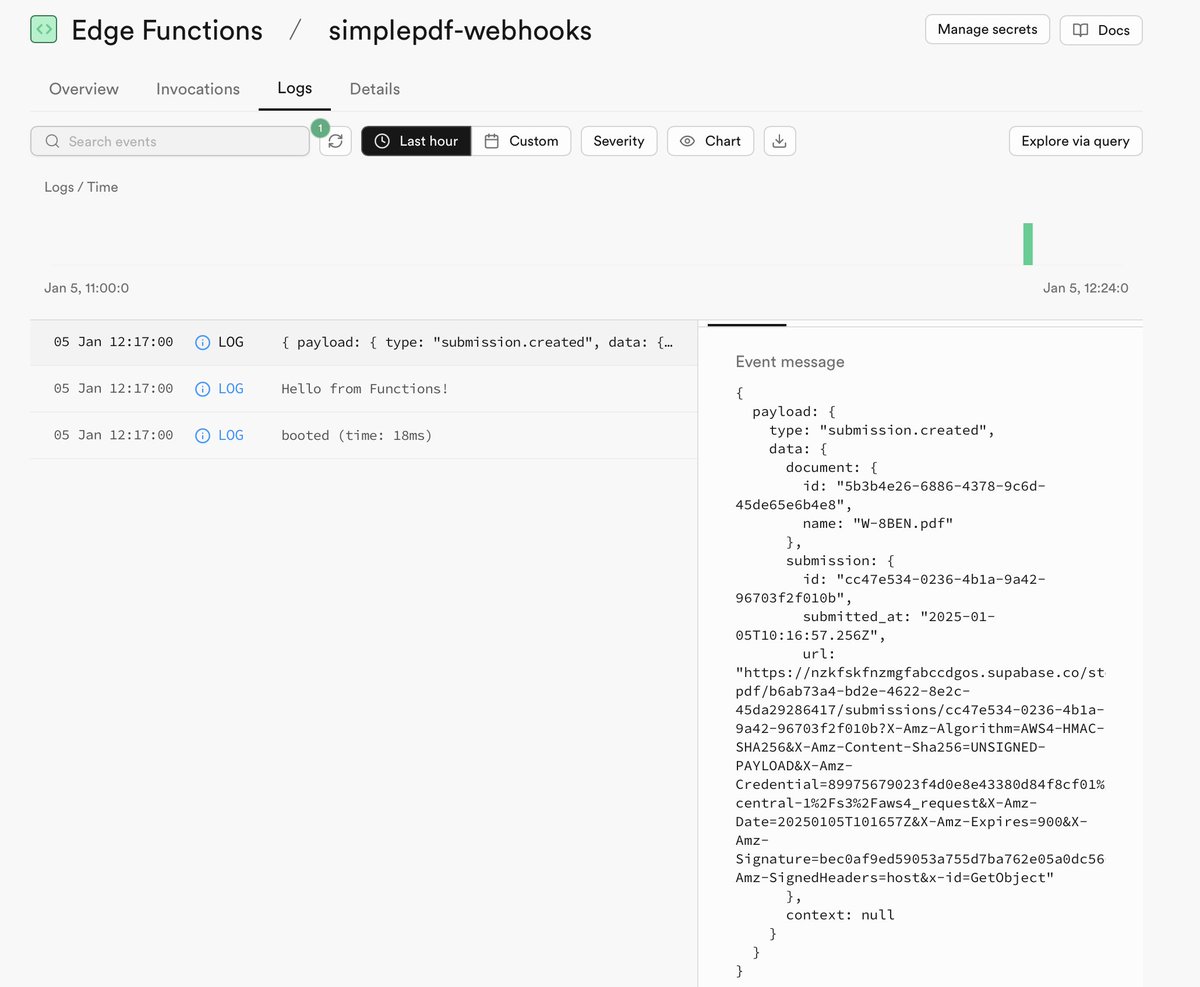
Task: Click the green new-events badge showing 1
Action: click(x=320, y=127)
